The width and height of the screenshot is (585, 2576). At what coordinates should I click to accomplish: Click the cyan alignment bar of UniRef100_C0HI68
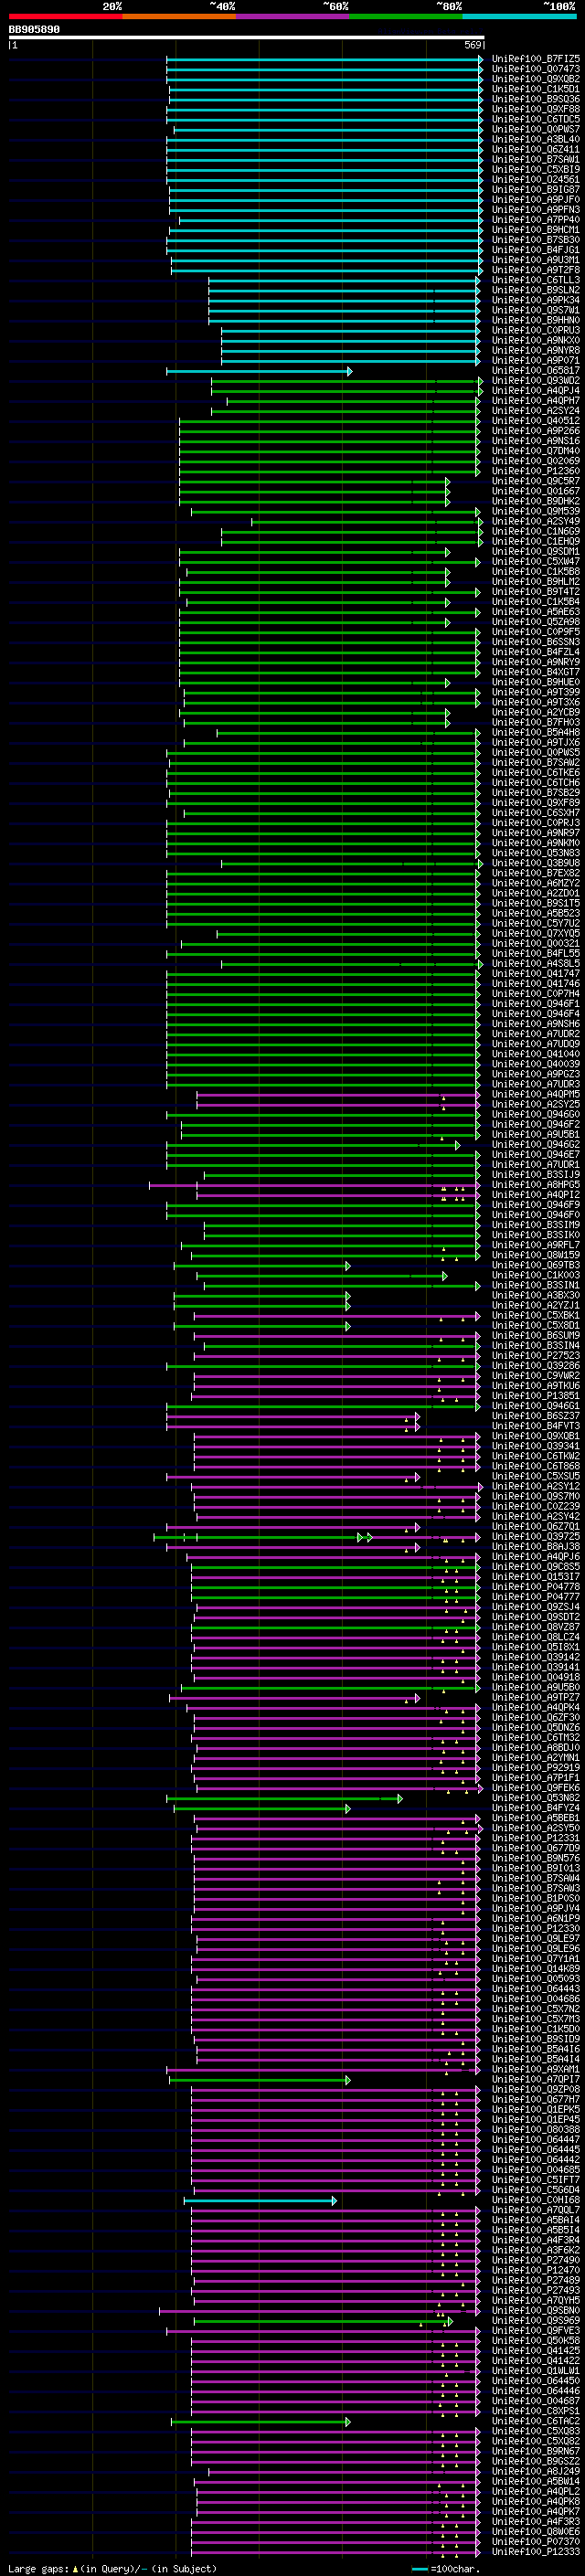click(260, 2199)
